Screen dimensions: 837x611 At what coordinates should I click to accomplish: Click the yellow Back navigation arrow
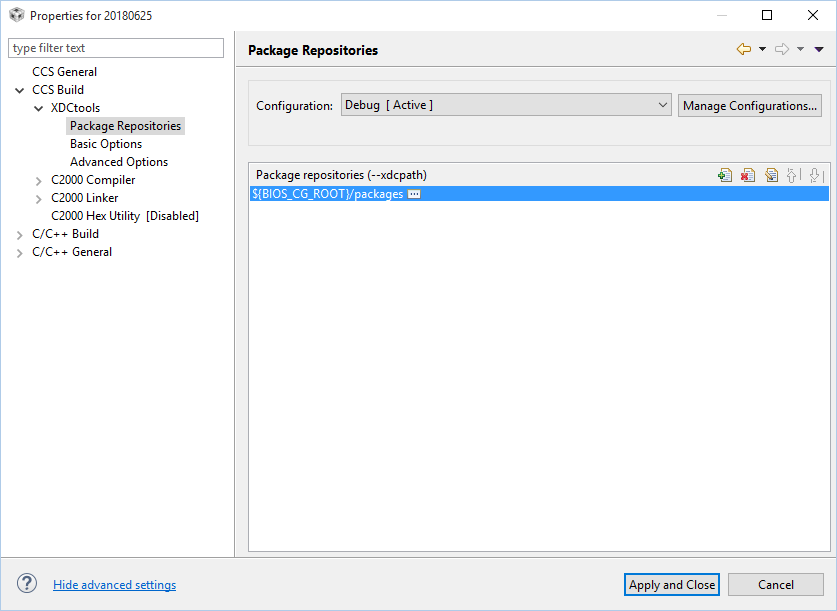[x=744, y=50]
